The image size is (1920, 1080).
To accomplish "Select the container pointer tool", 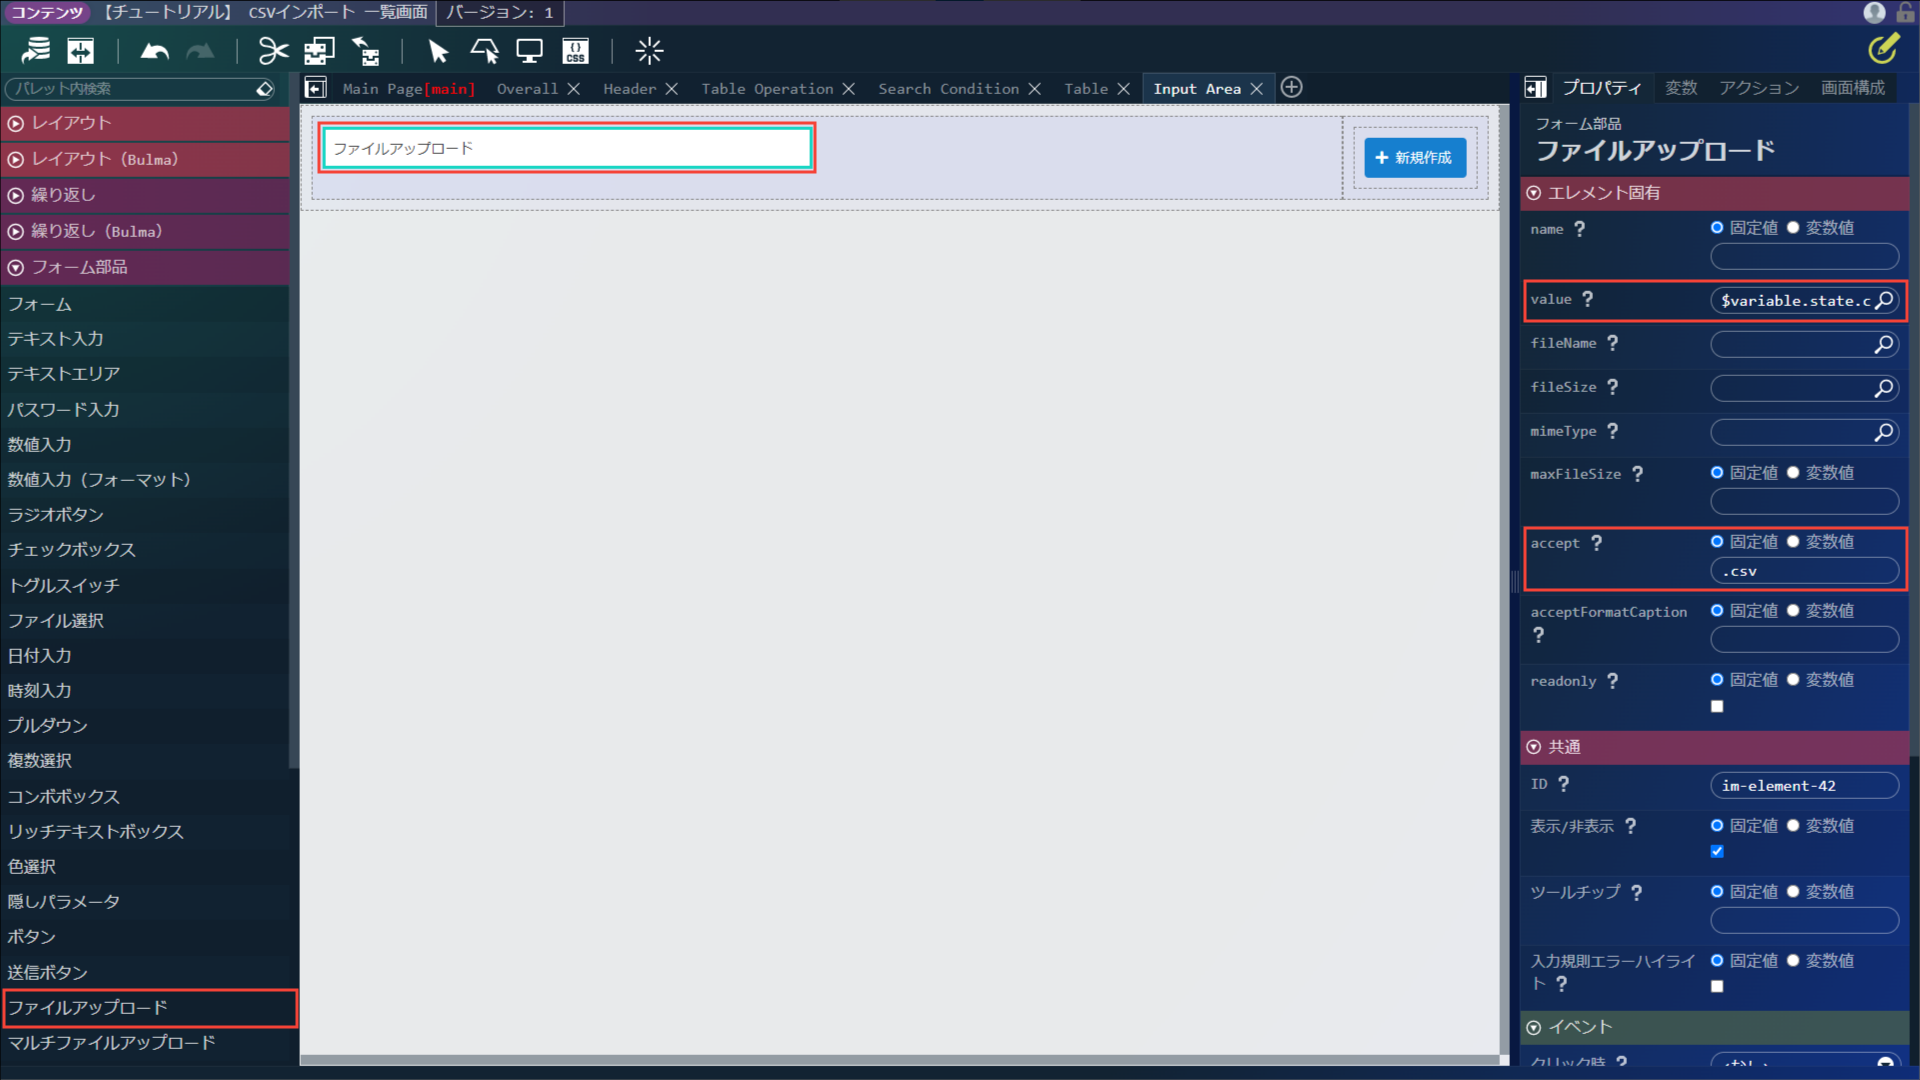I will coord(485,51).
